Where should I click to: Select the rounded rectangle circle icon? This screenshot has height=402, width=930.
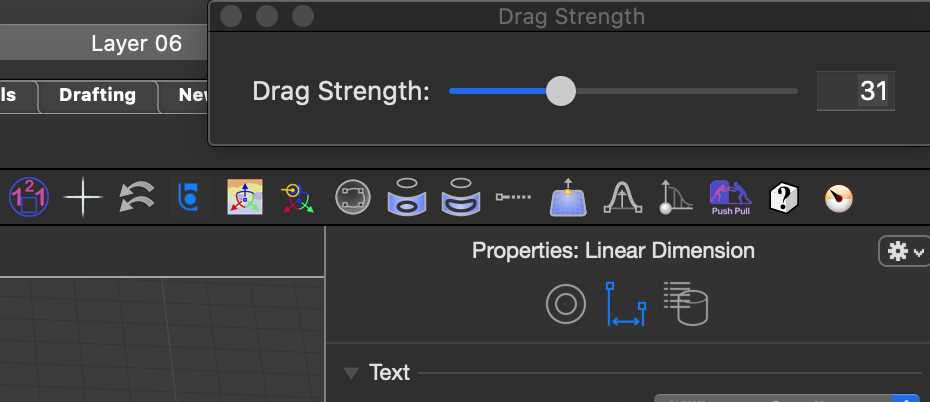point(353,197)
